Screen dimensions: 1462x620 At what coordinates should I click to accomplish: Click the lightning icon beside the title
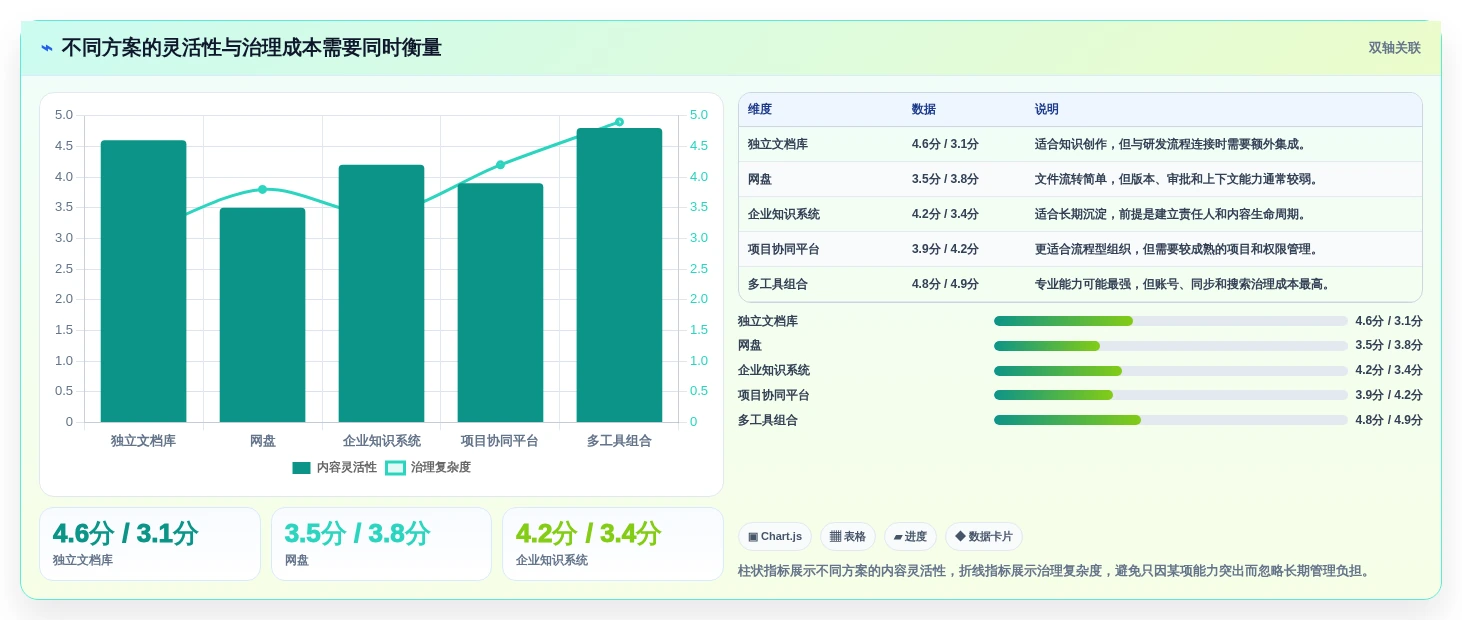(x=47, y=48)
